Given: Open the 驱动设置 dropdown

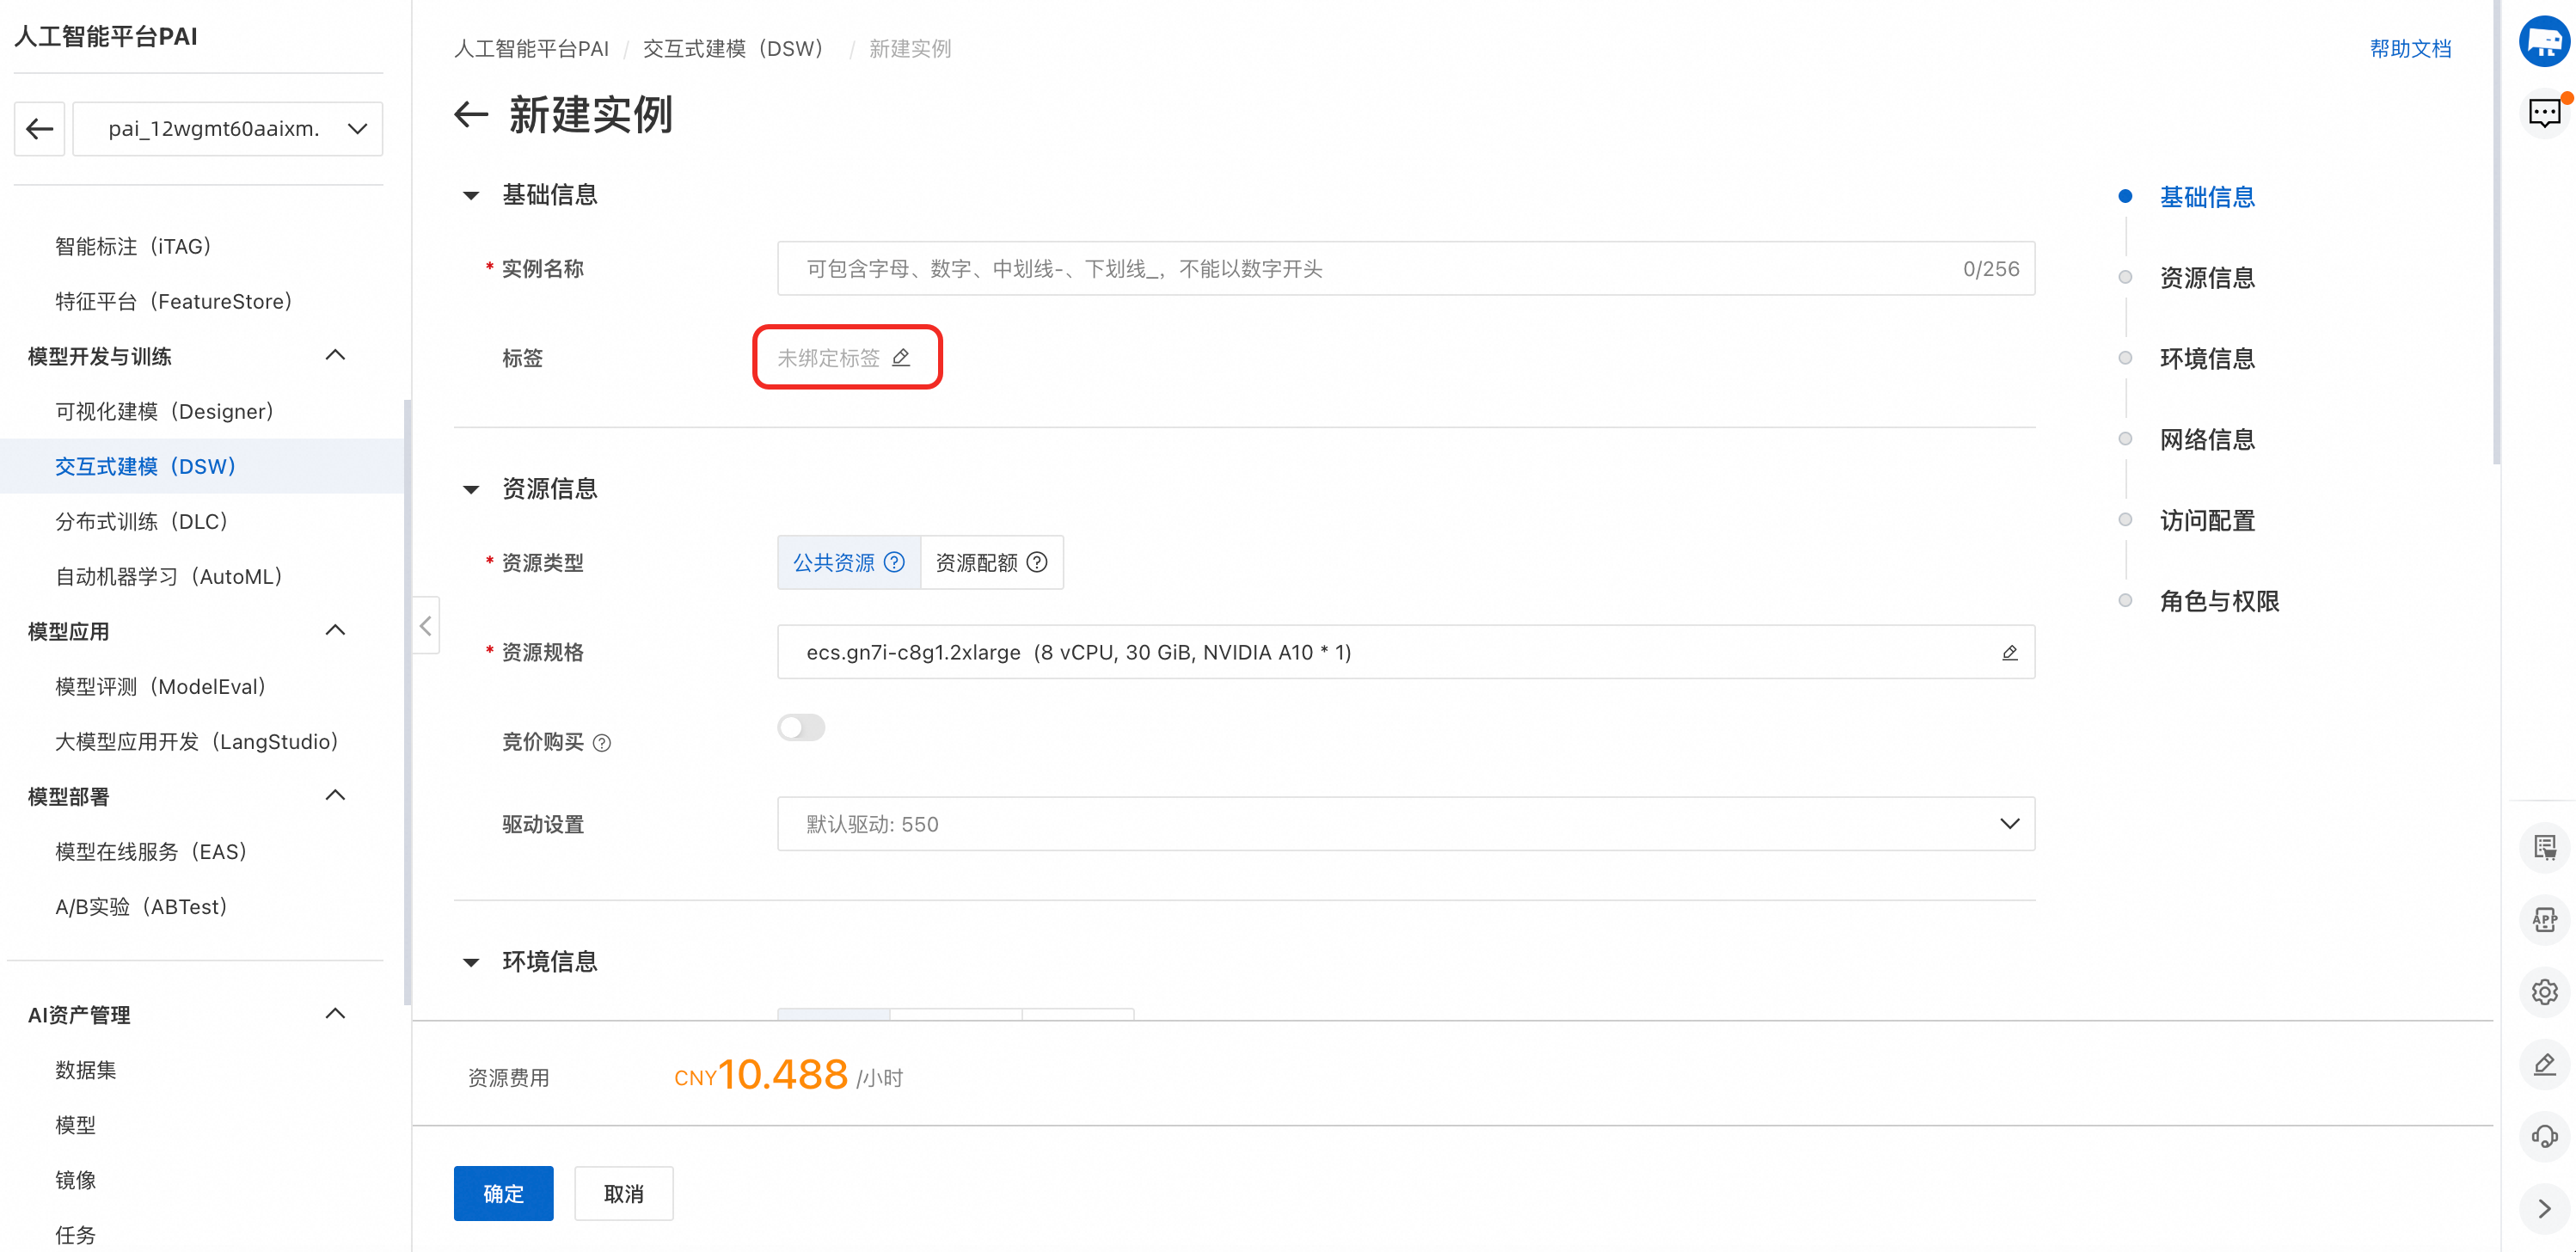Looking at the screenshot, I should tap(1405, 824).
